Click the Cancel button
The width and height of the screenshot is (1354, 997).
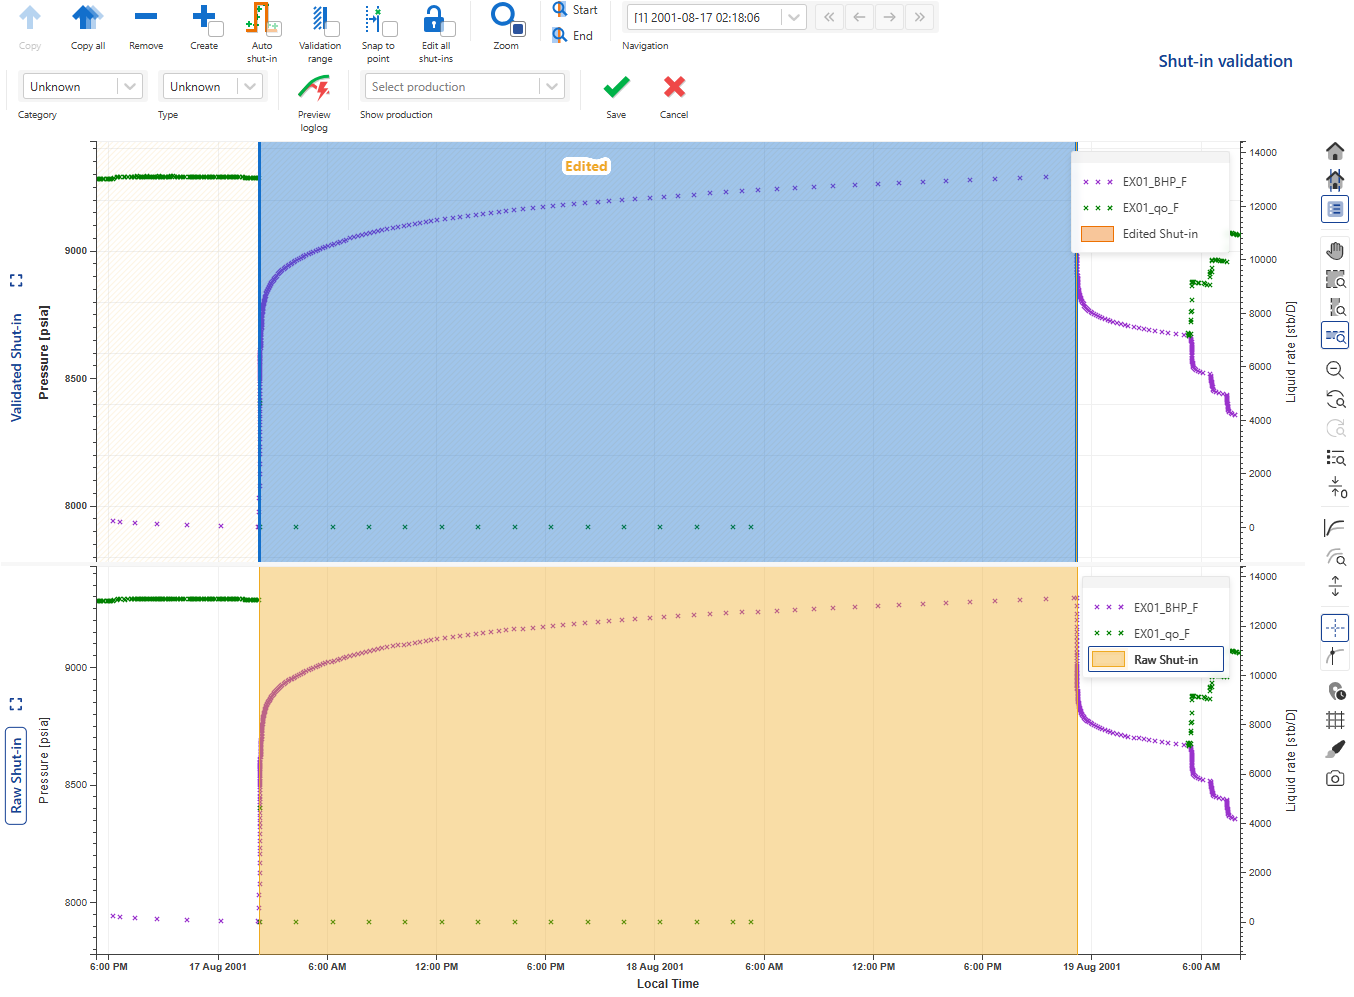point(674,89)
